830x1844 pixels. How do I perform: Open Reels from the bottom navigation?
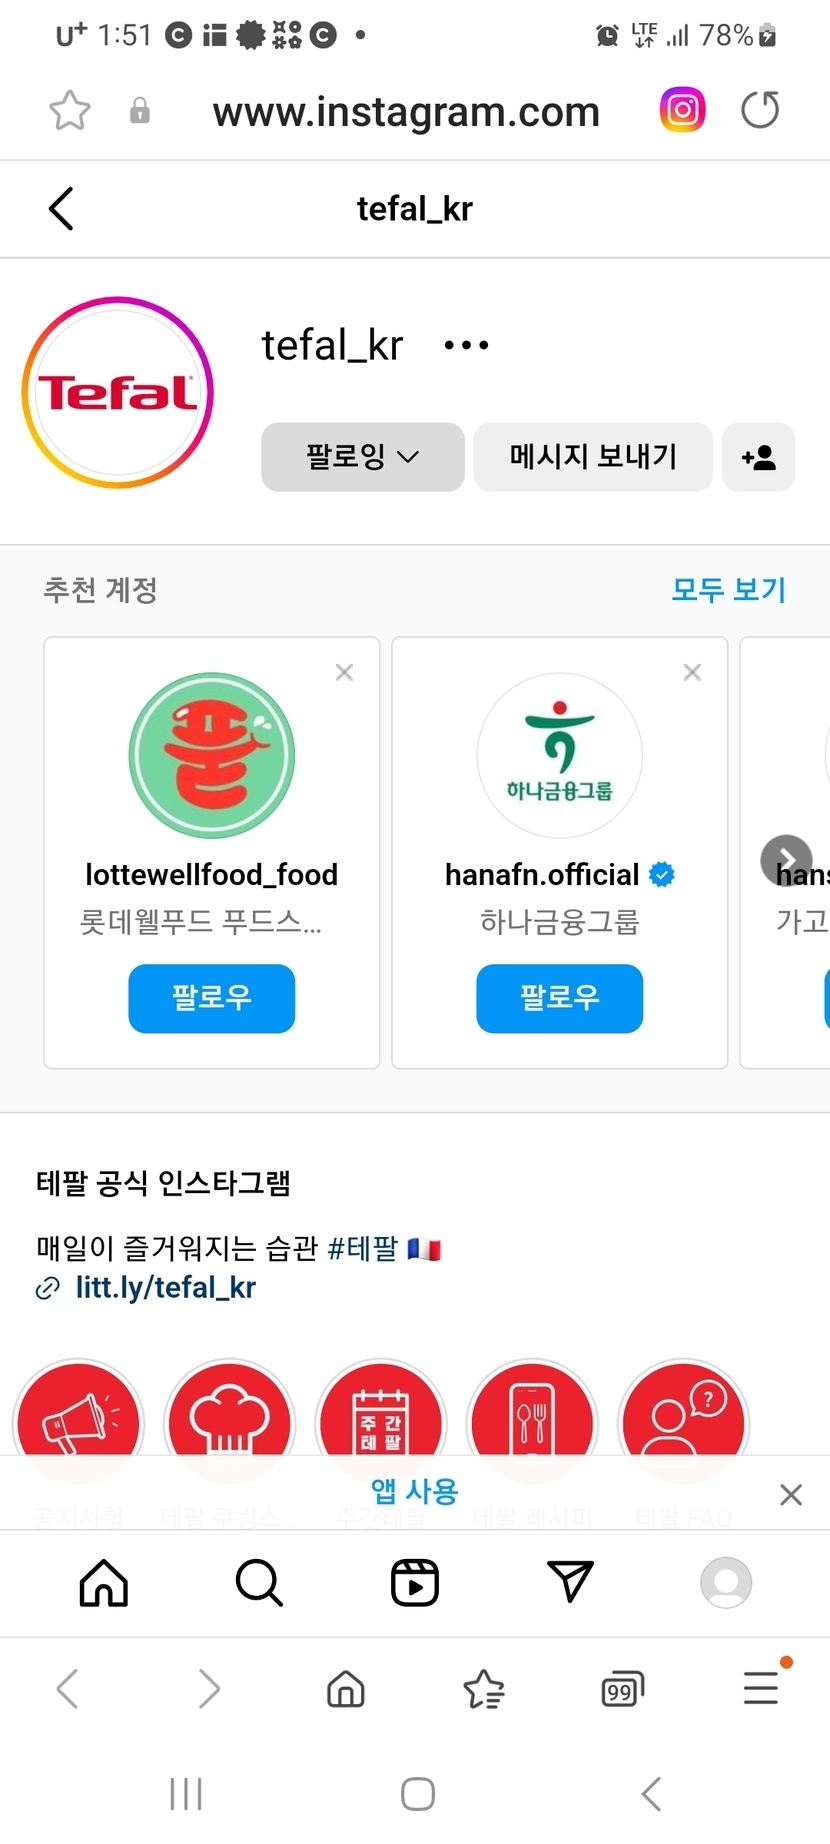click(x=415, y=1583)
